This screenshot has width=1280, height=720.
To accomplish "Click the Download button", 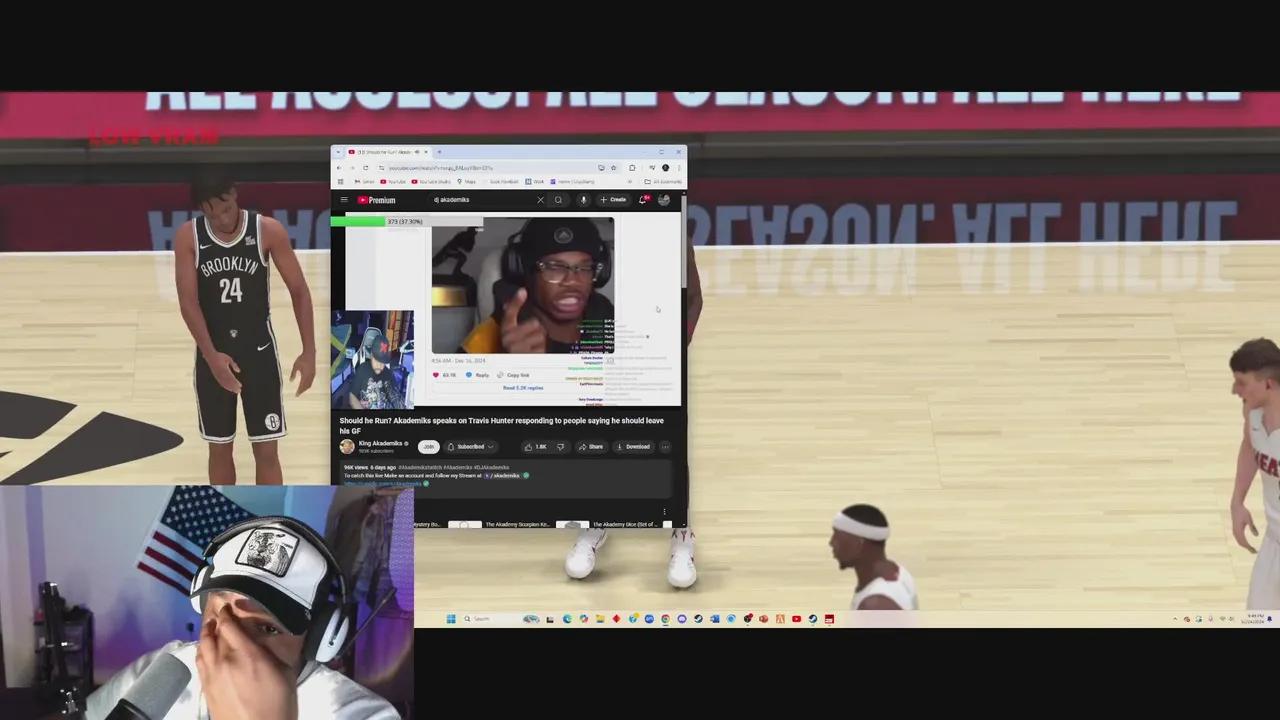I will pyautogui.click(x=635, y=447).
